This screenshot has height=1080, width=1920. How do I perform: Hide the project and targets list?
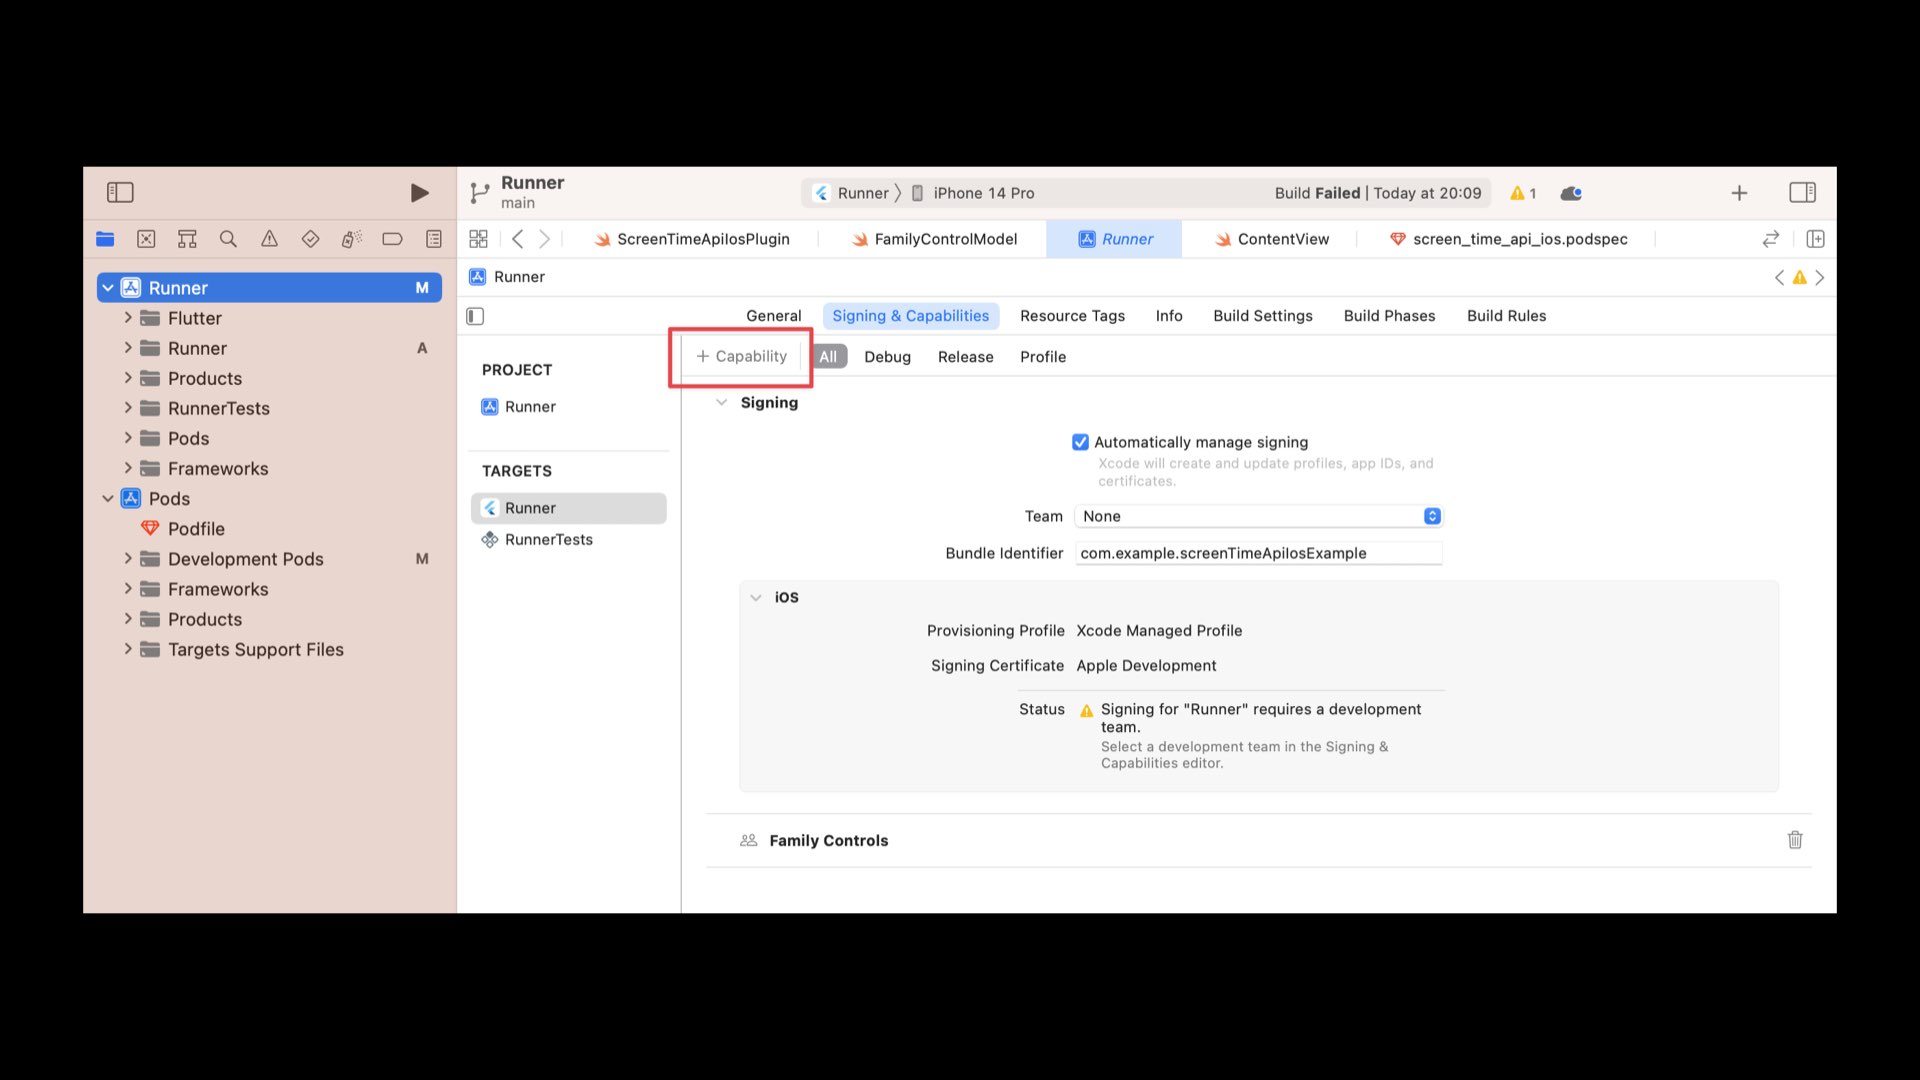475,316
